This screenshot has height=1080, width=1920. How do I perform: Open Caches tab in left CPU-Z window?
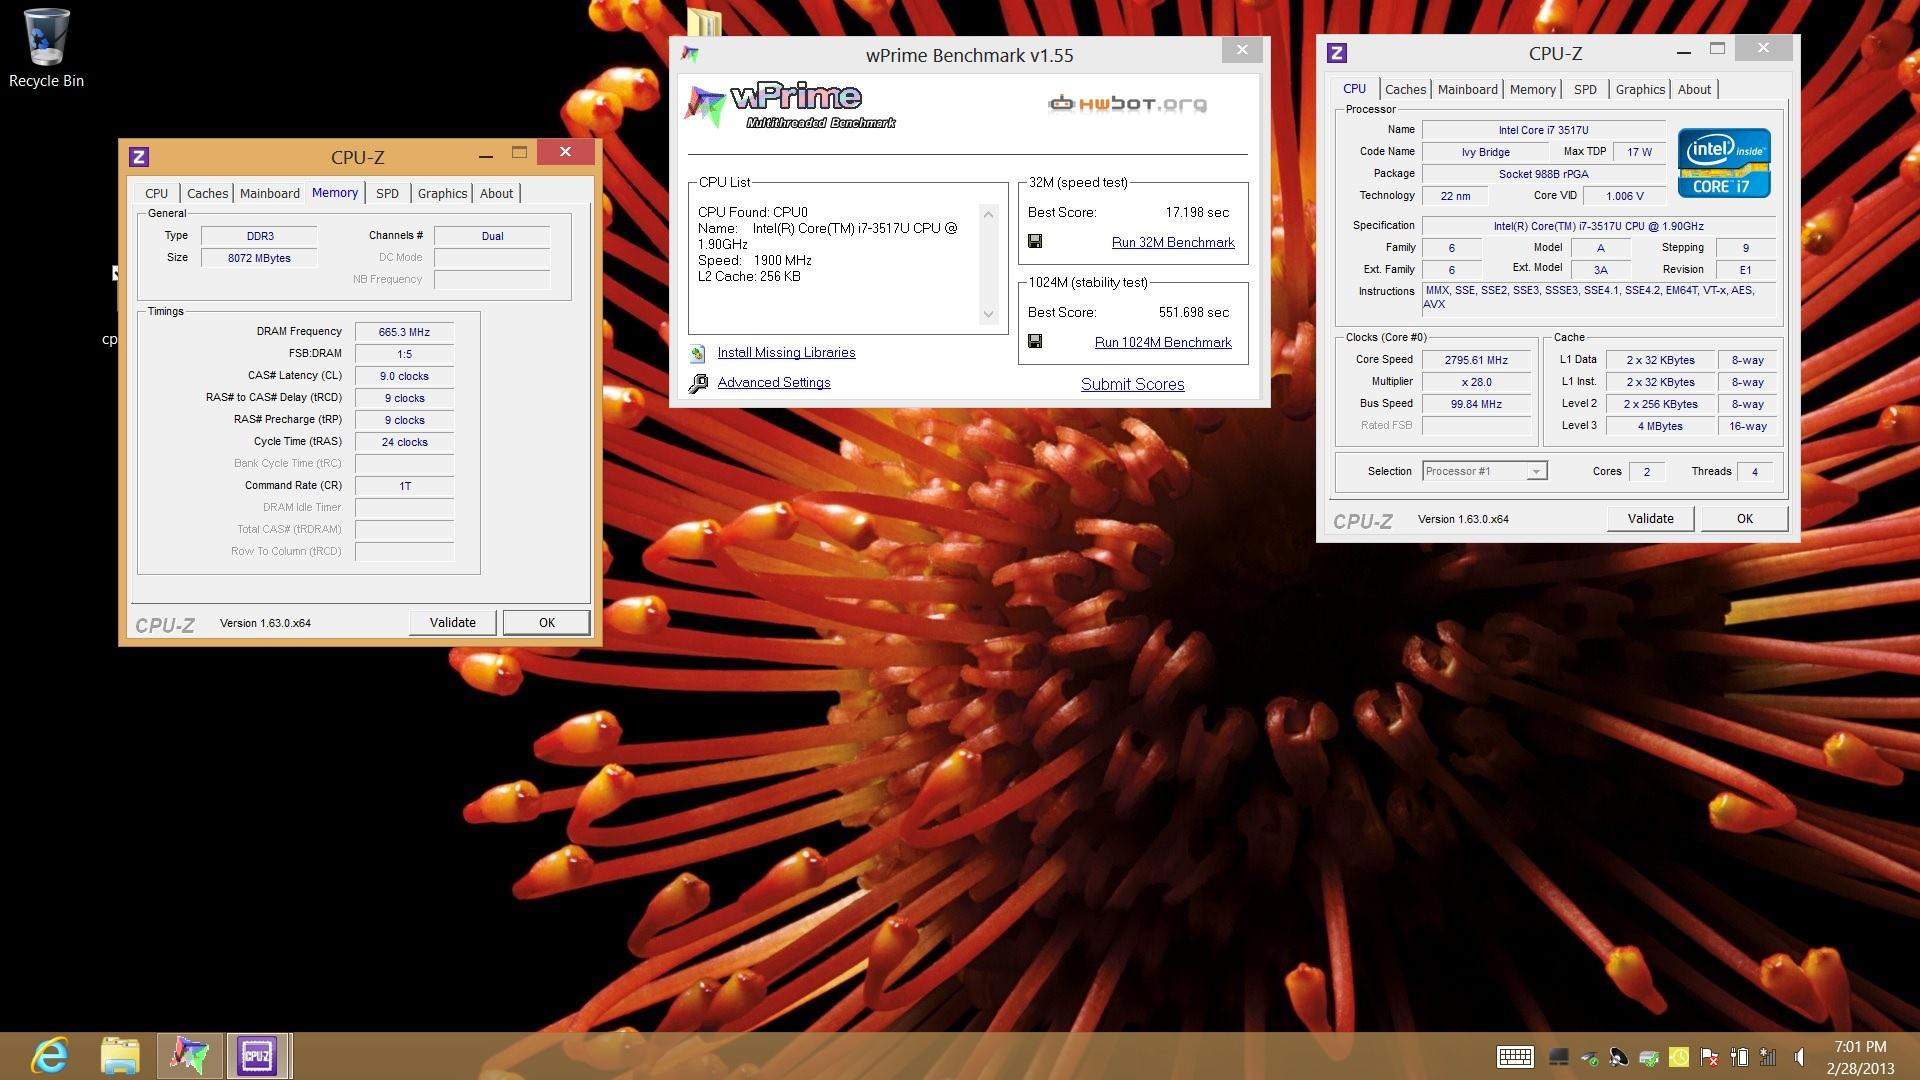click(207, 193)
